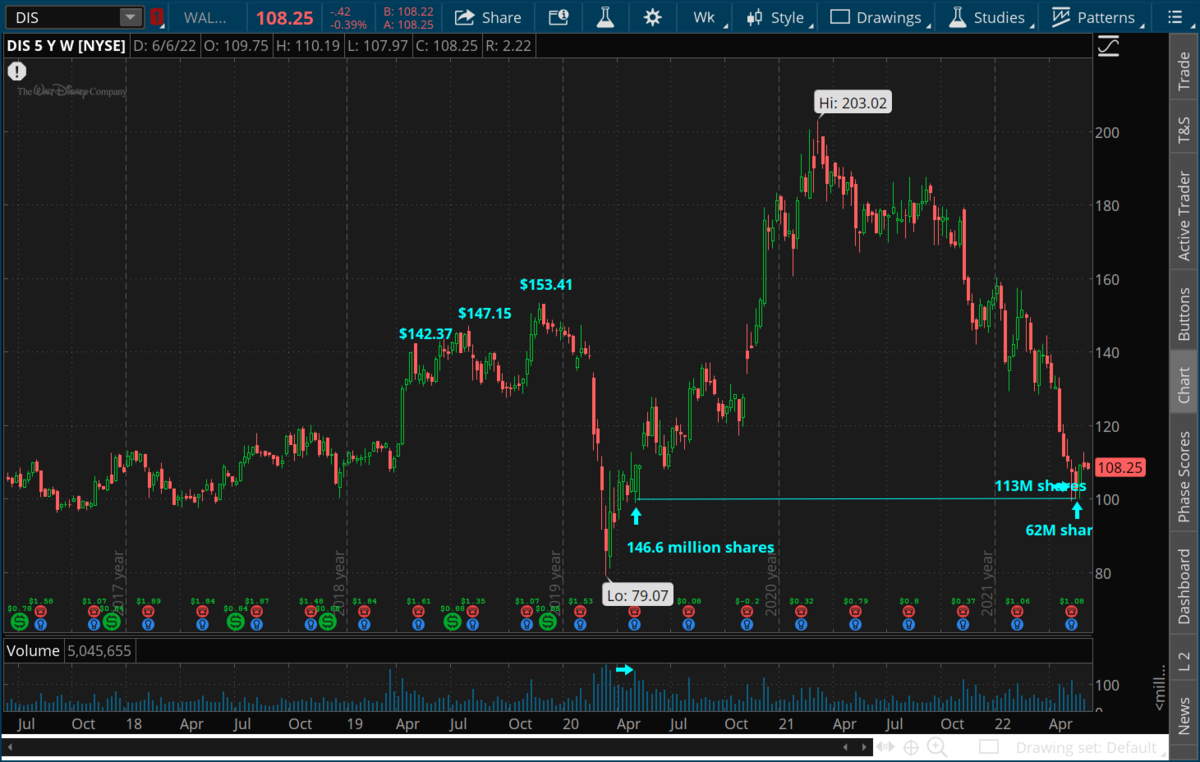This screenshot has width=1200, height=762.
Task: Click the rectangle icon beside Drawing set
Action: pos(989,747)
